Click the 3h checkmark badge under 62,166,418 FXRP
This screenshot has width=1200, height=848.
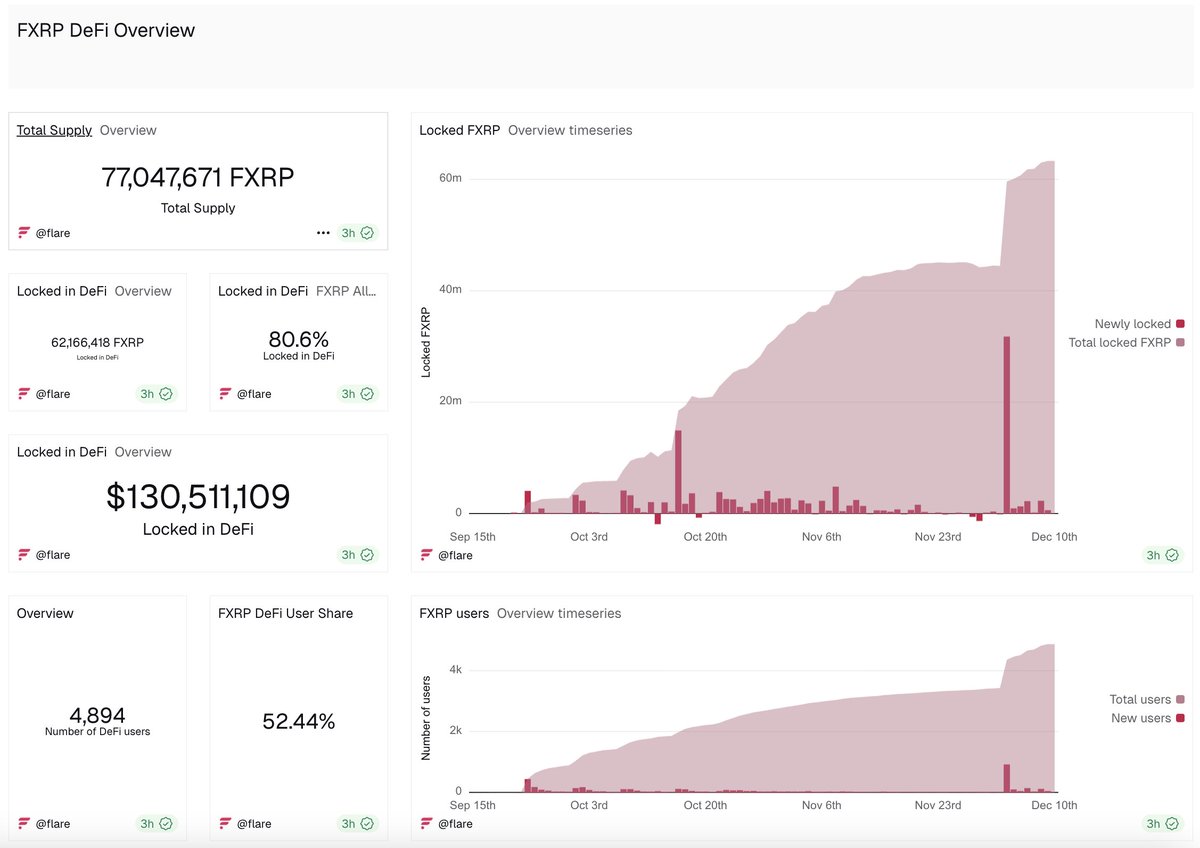(156, 394)
